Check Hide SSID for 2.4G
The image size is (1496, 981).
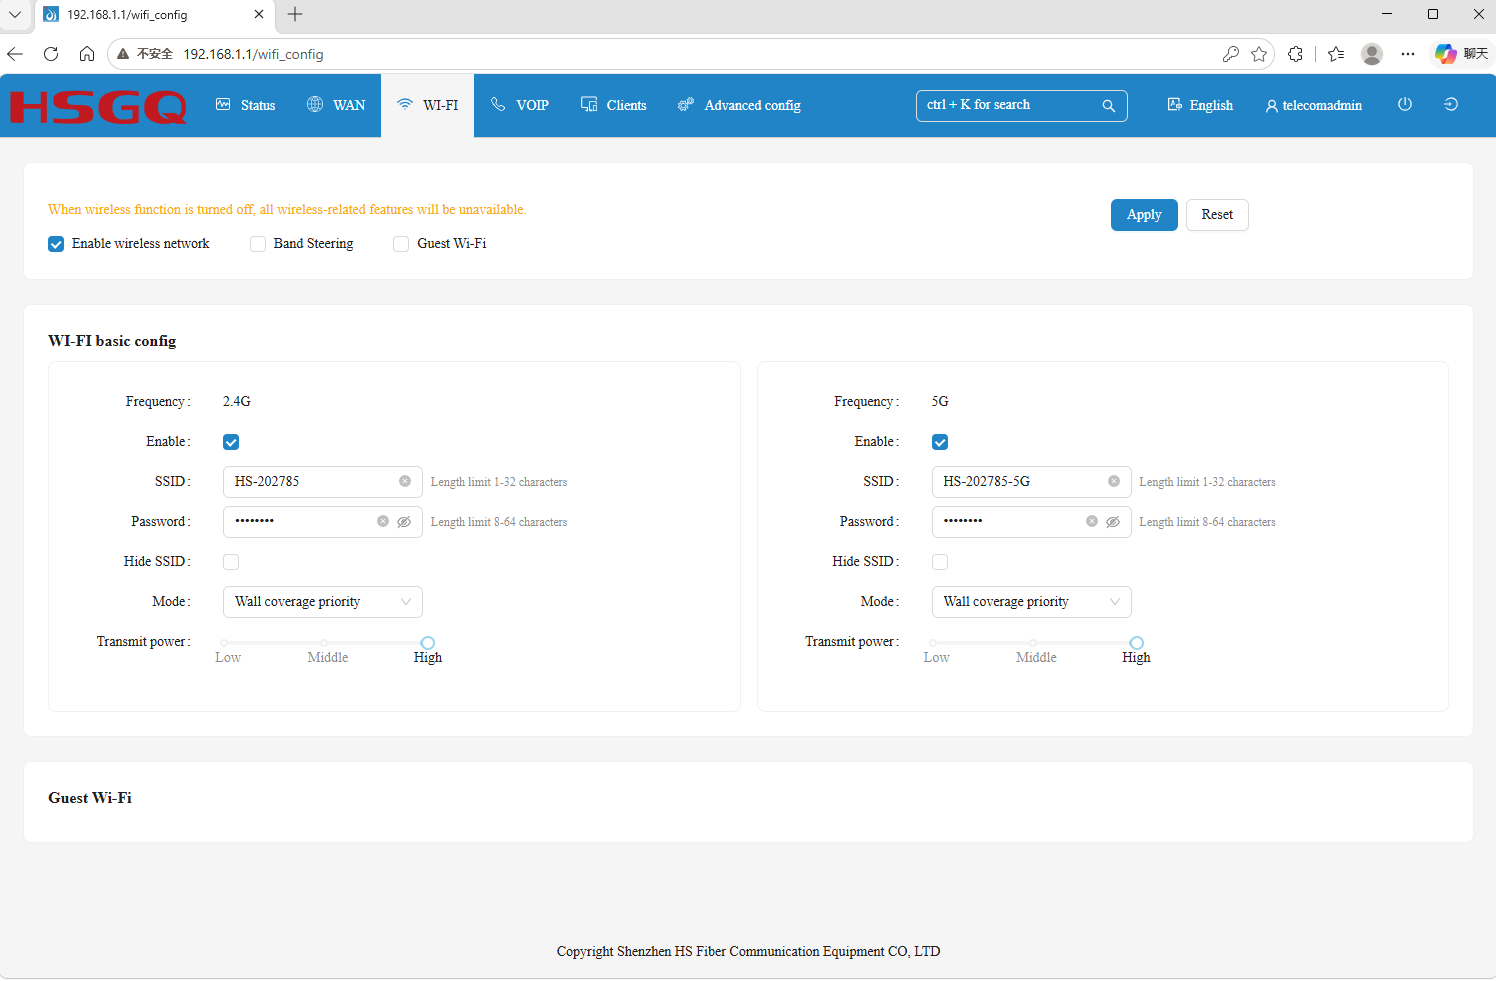point(231,562)
